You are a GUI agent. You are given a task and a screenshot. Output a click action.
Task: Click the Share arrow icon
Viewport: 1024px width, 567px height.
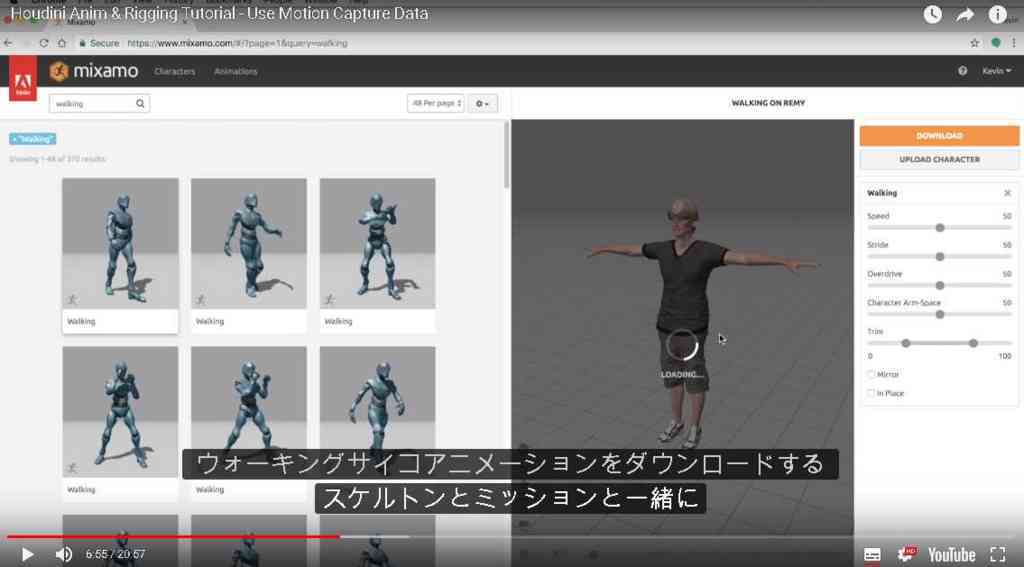965,14
